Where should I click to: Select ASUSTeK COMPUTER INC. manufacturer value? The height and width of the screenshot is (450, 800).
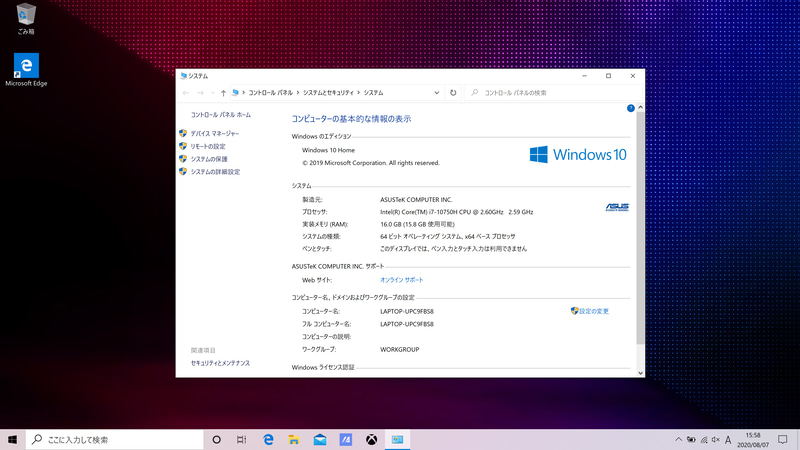(x=416, y=200)
